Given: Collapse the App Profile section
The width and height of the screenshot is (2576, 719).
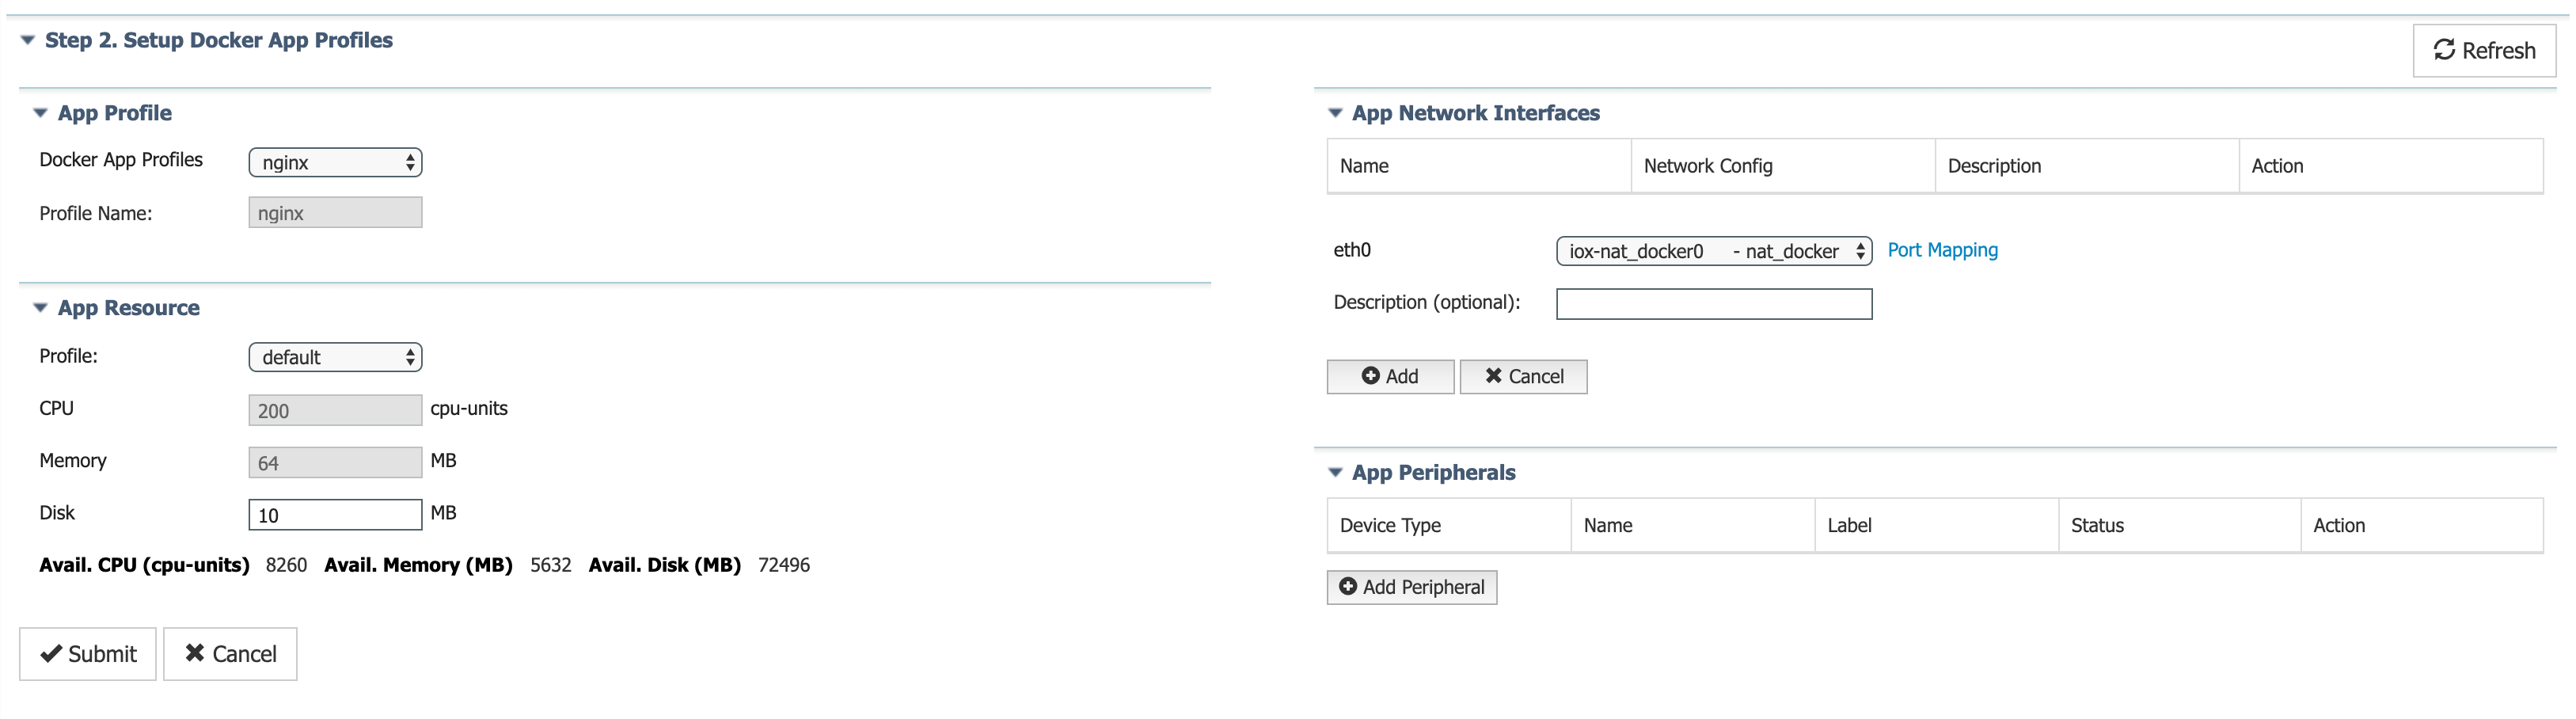Looking at the screenshot, I should pyautogui.click(x=39, y=112).
